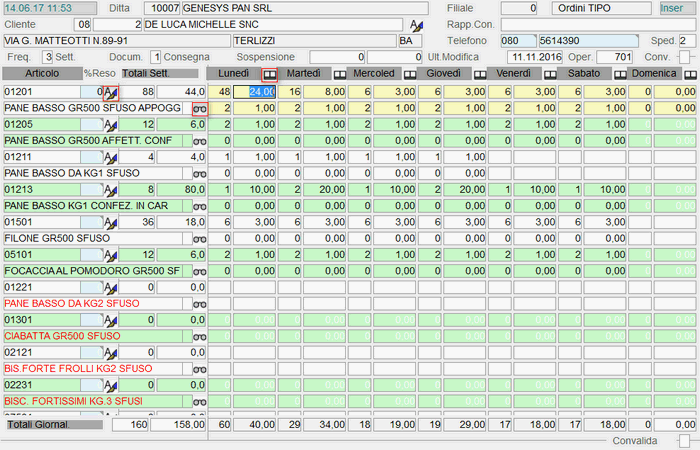The image size is (700, 450).
Task: Click the book icon next to Giovedì header
Action: coord(480,75)
